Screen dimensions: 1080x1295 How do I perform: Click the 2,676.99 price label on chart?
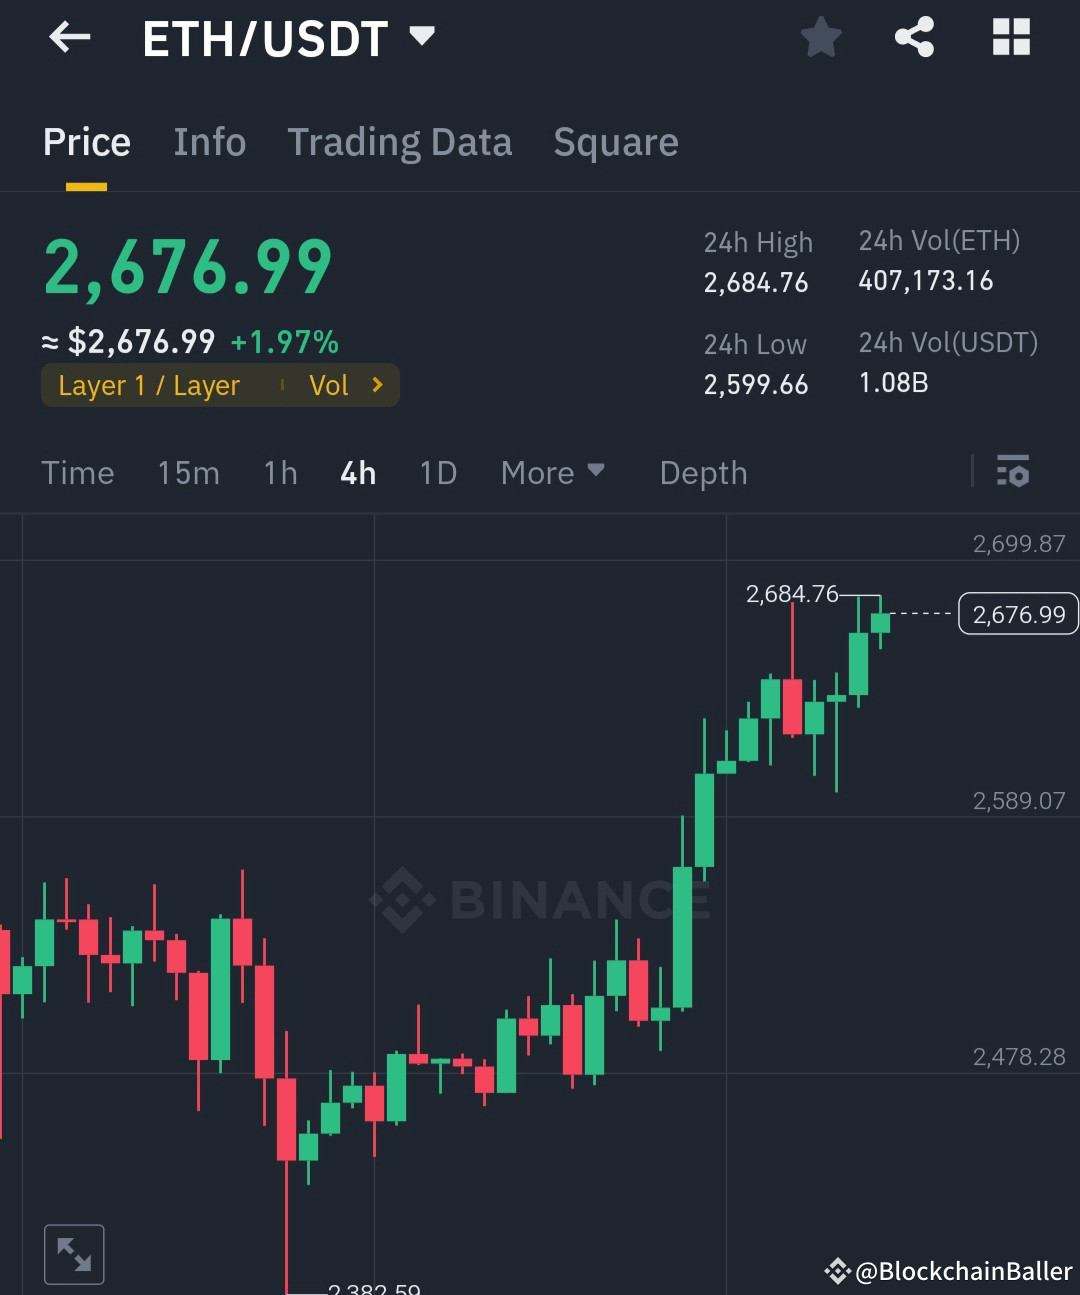pos(1018,613)
